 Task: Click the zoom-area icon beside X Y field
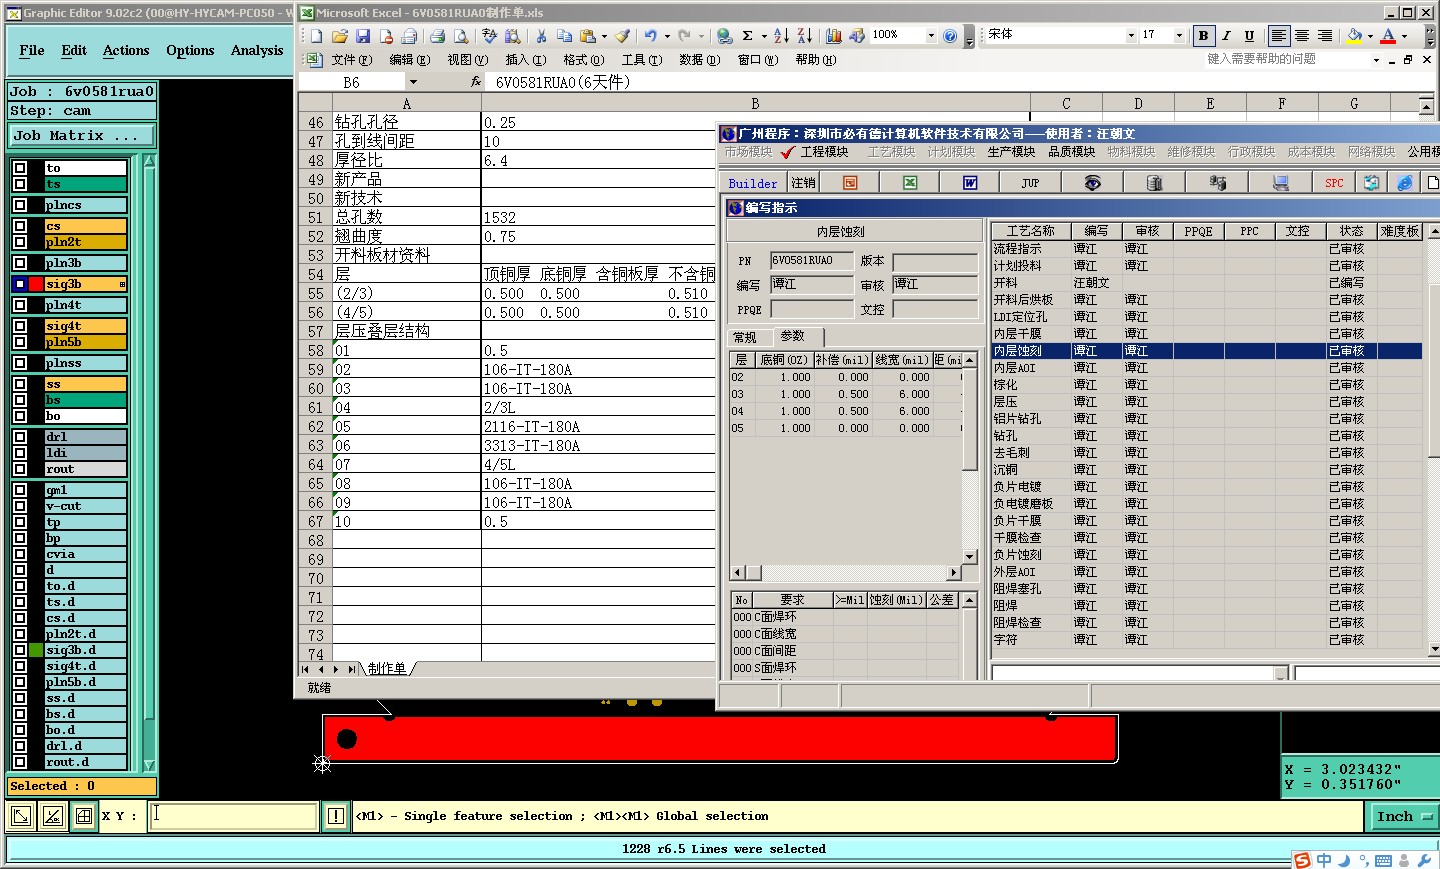point(20,816)
